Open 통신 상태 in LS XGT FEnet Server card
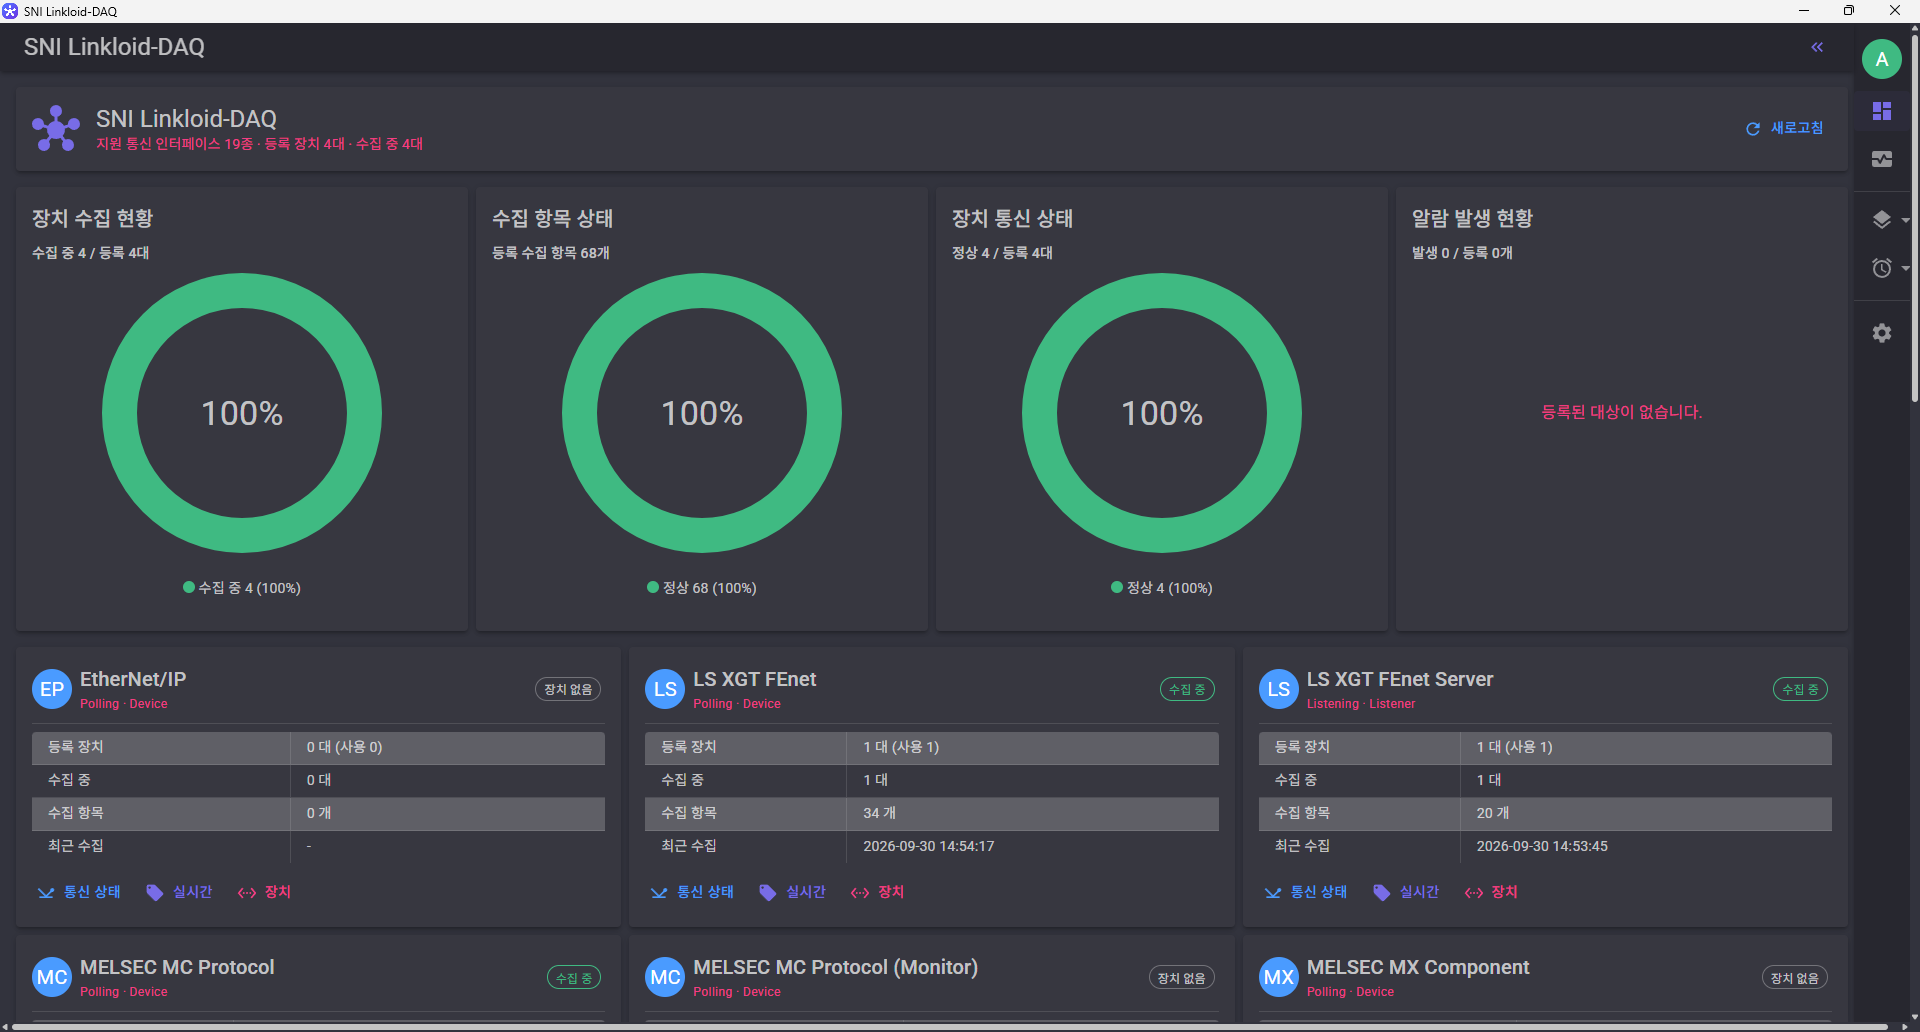The width and height of the screenshot is (1920, 1032). click(x=1305, y=892)
